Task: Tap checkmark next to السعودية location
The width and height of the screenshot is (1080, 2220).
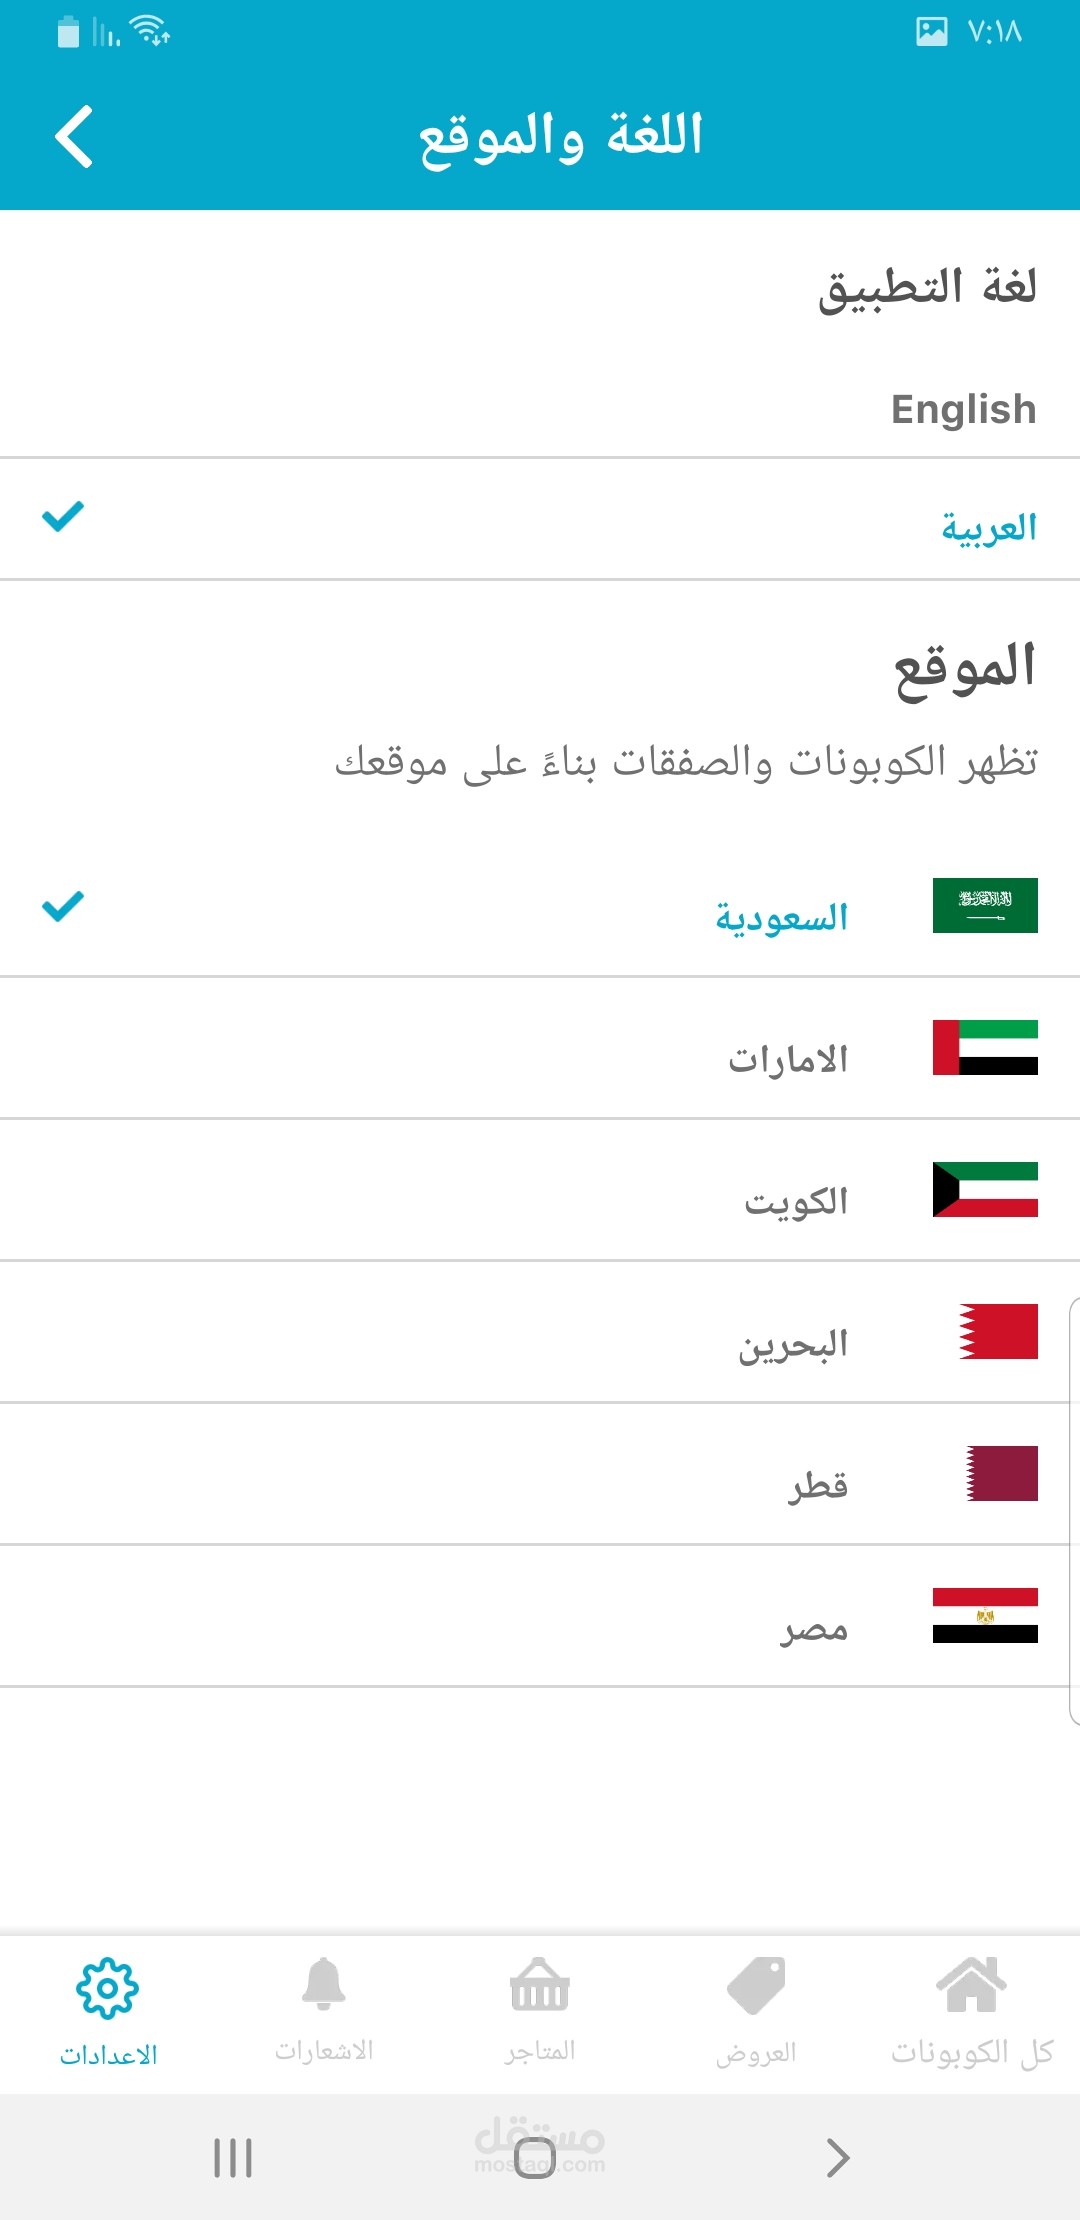Action: 63,906
